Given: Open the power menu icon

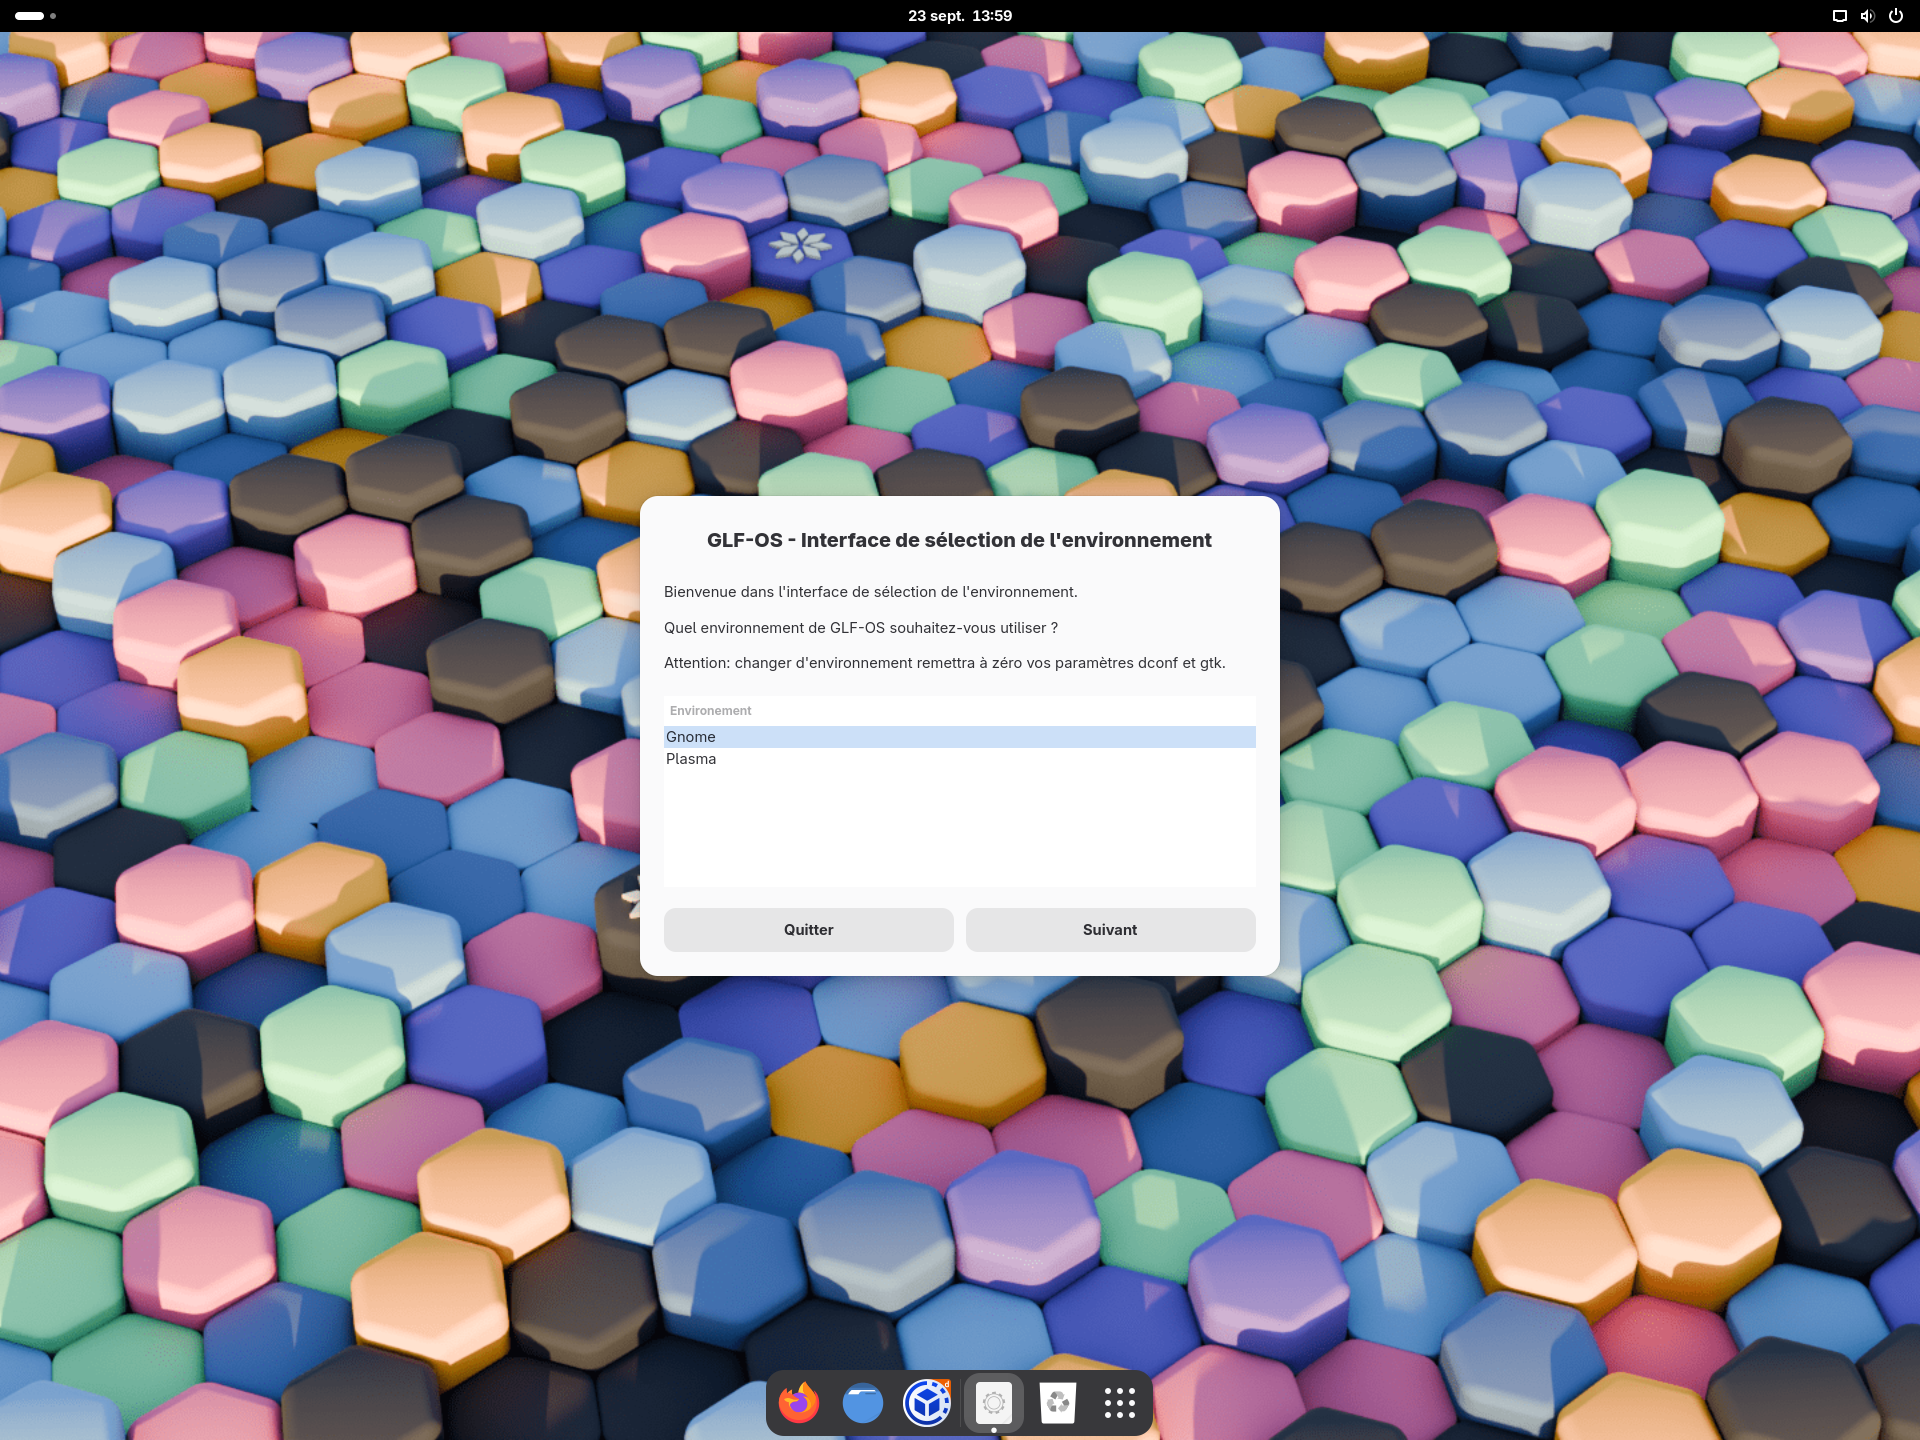Looking at the screenshot, I should click(1896, 16).
